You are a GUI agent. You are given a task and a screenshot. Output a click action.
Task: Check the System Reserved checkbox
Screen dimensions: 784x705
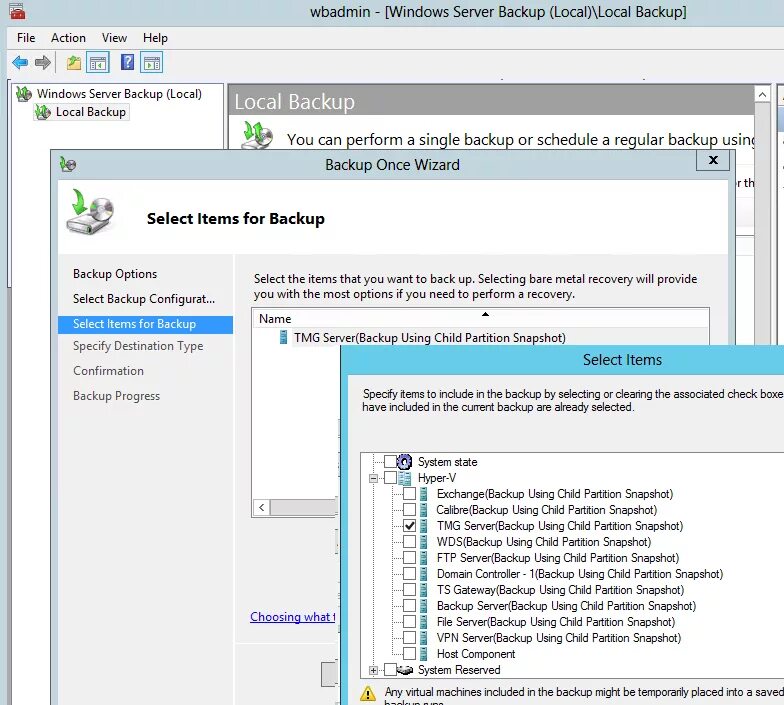[x=390, y=670]
